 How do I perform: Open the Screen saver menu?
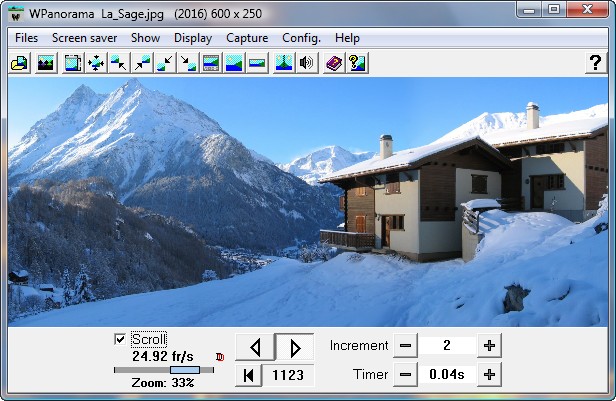(x=84, y=38)
